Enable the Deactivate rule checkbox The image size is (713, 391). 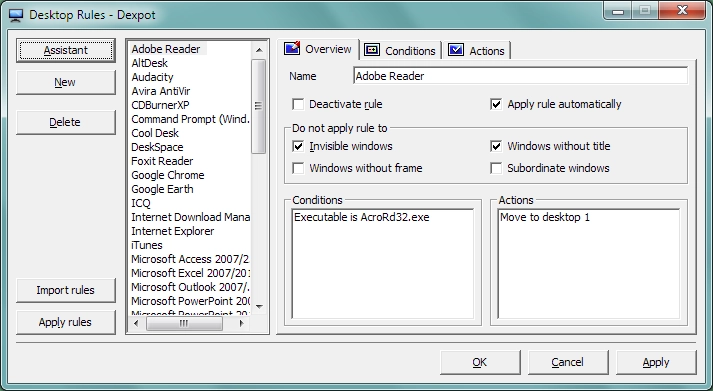(x=298, y=105)
